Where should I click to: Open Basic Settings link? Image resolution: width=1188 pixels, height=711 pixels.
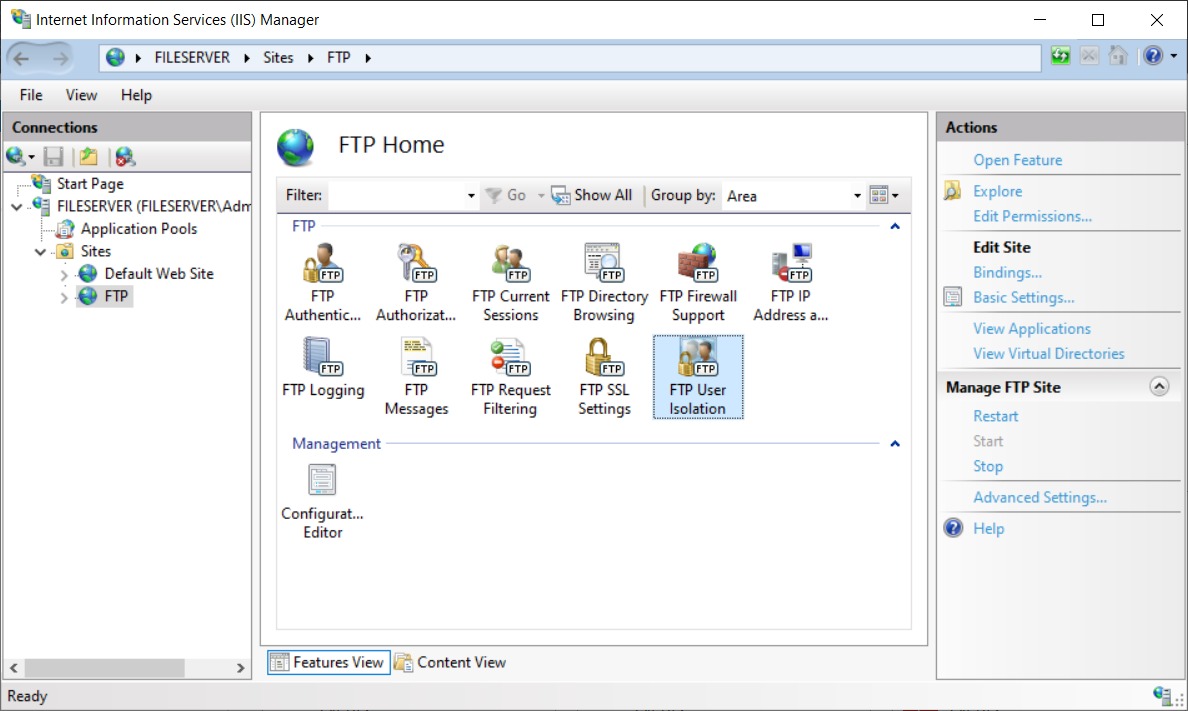click(x=1024, y=297)
